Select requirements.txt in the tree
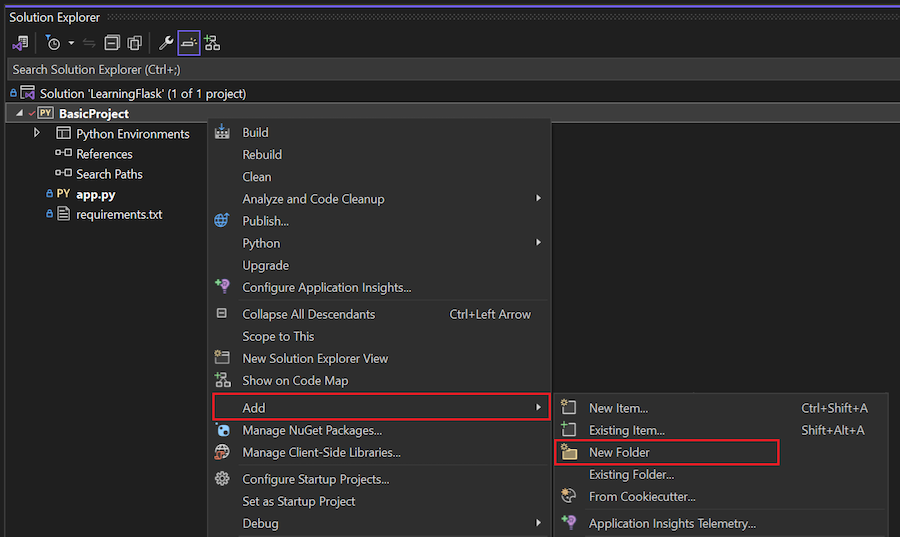This screenshot has width=900, height=537. [118, 214]
